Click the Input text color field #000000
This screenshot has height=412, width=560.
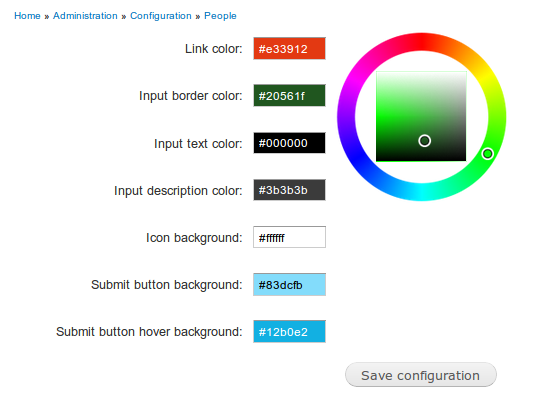coord(289,143)
